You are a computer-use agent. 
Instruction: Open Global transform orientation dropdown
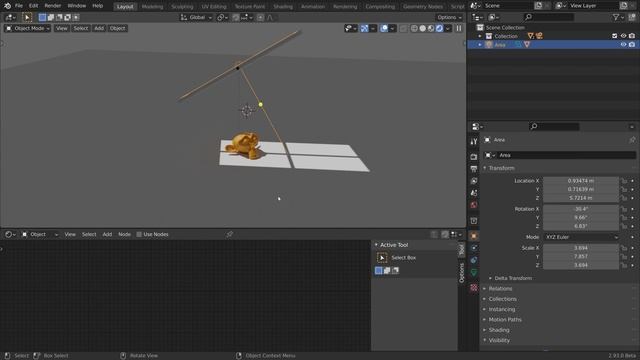coord(196,18)
